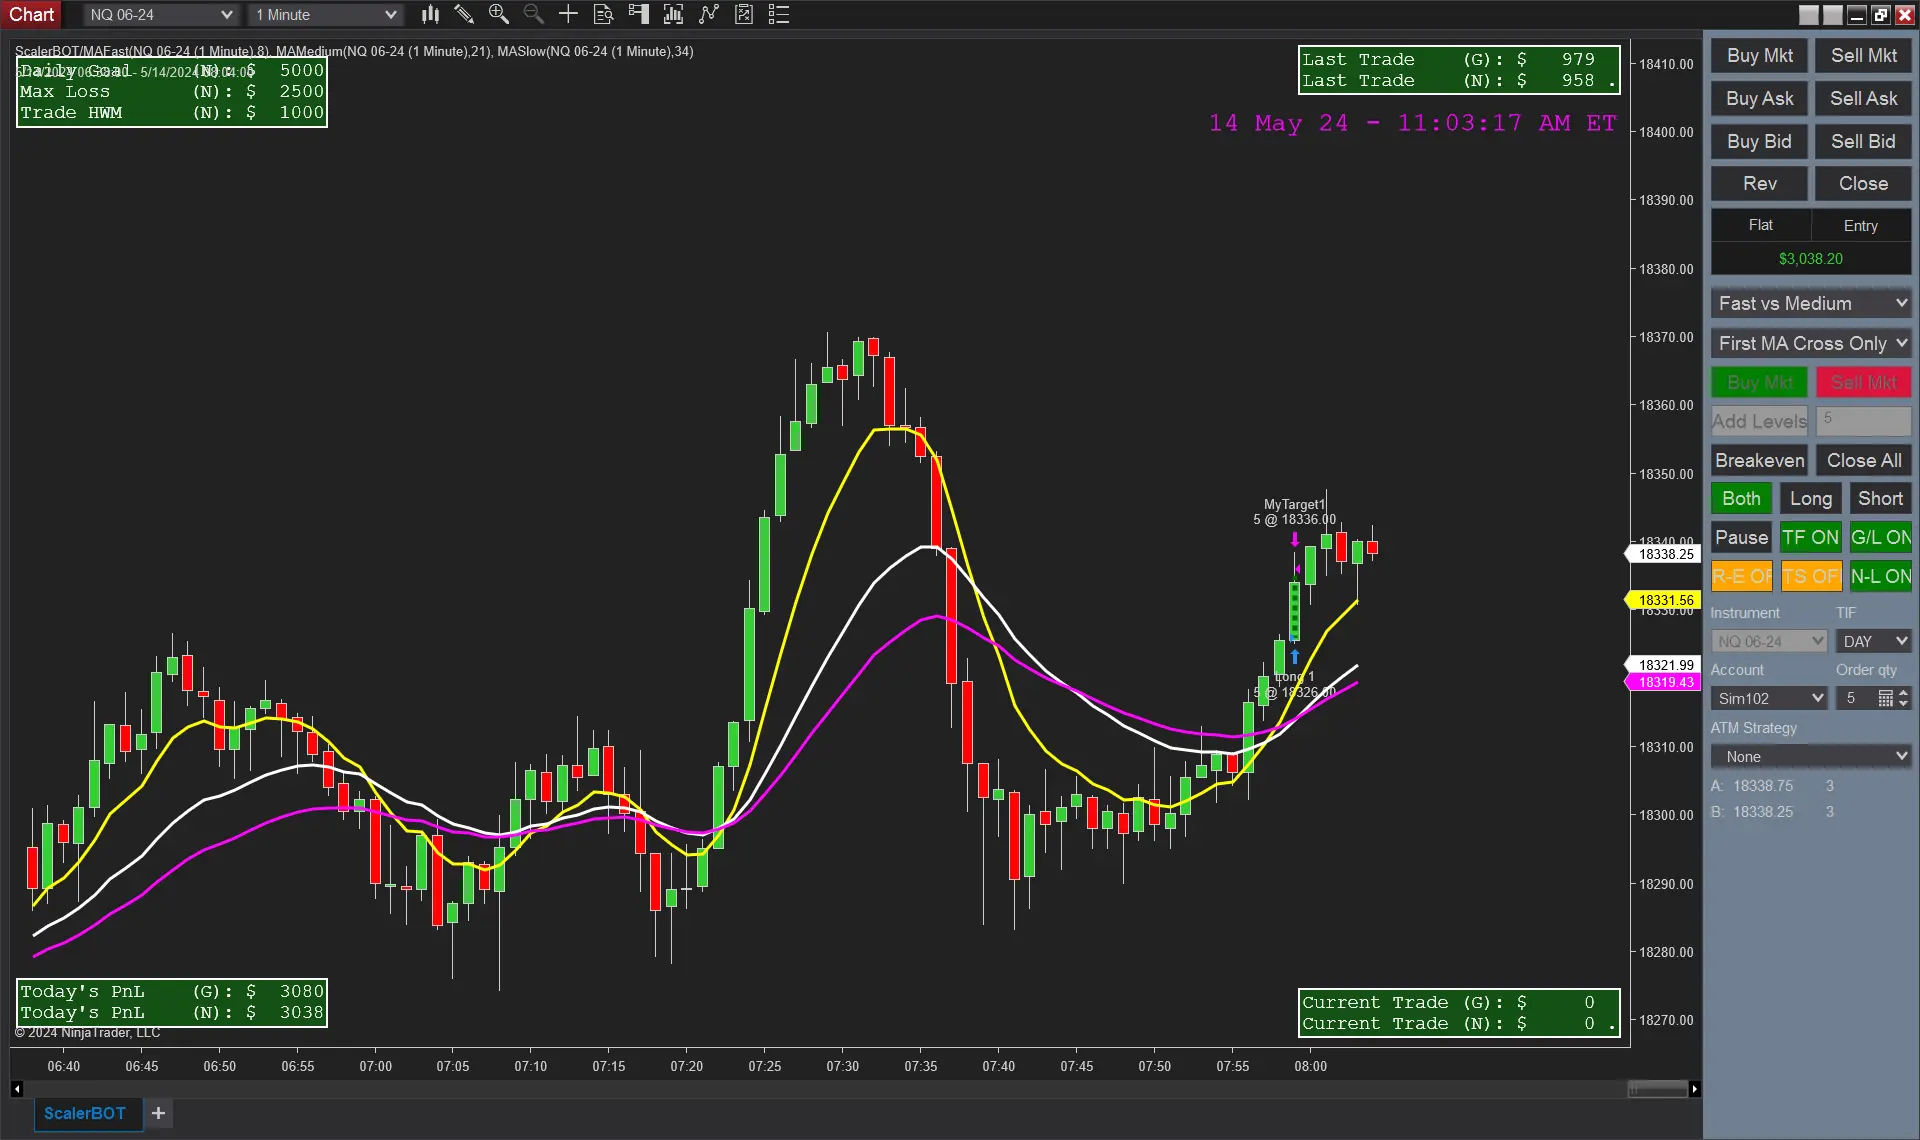
Task: Click the magenta 18319.43 price marker
Action: point(1662,682)
